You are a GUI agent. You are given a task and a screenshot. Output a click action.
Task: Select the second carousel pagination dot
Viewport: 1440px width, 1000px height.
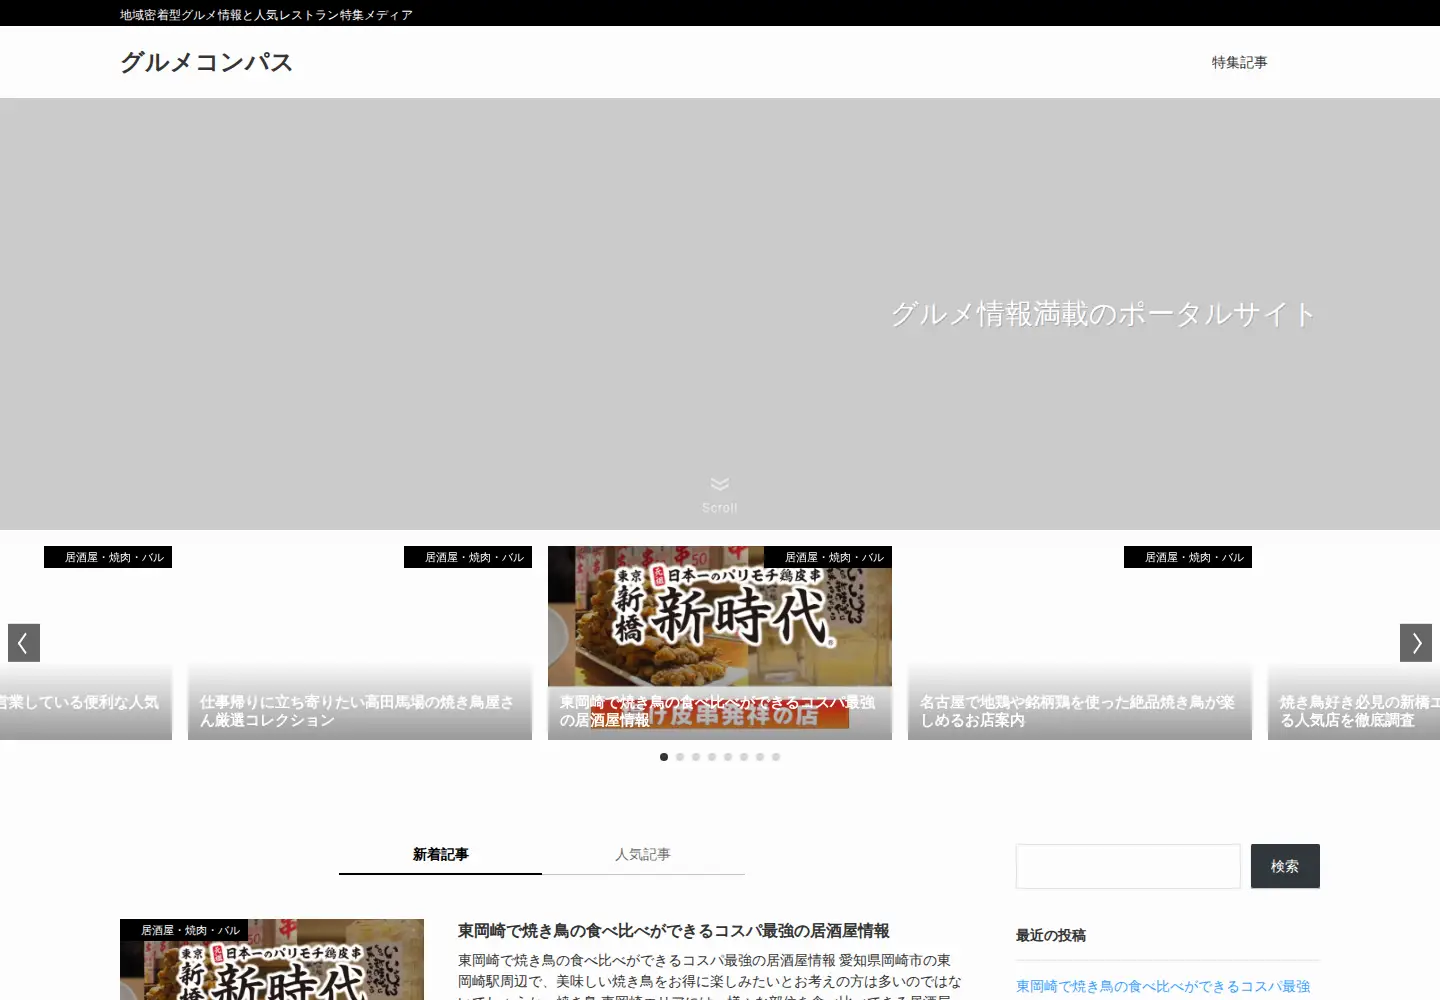click(x=680, y=757)
